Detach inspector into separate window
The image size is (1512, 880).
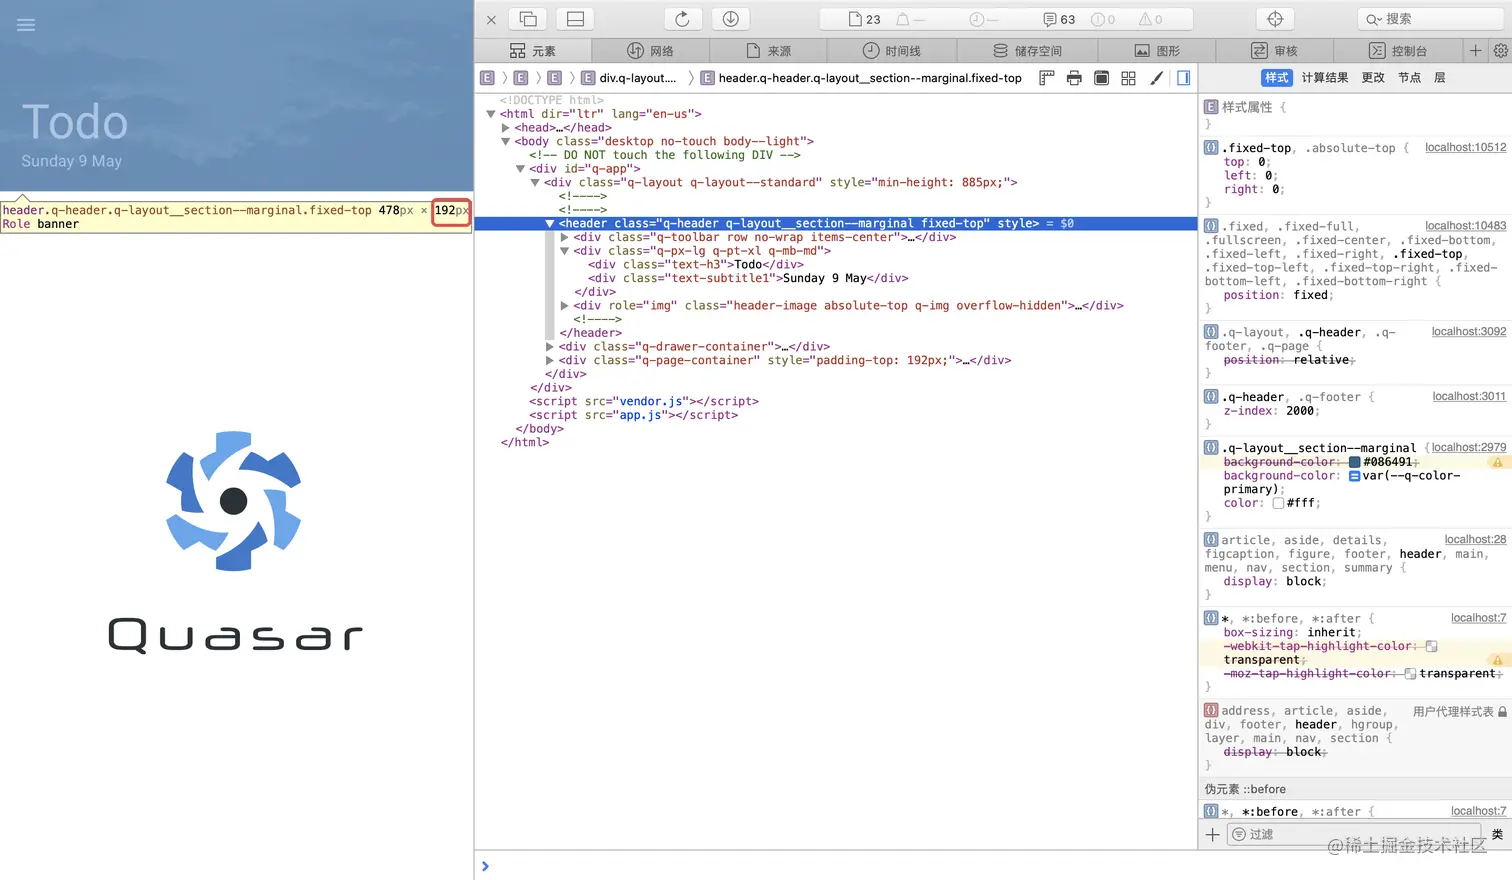coord(528,19)
